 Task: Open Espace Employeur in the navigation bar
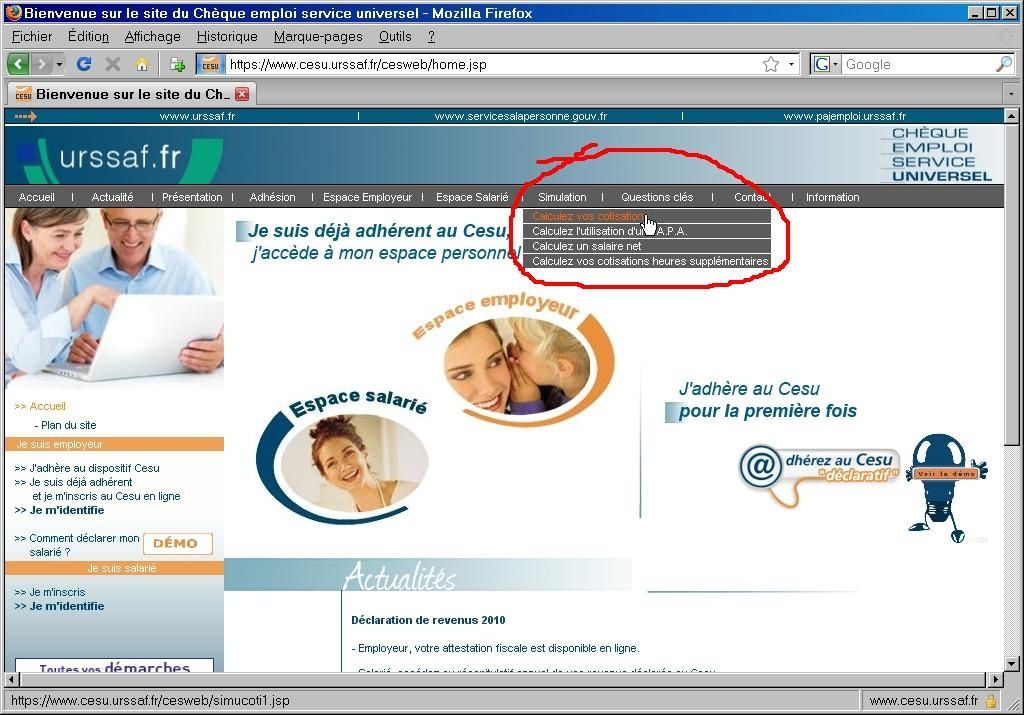click(368, 197)
